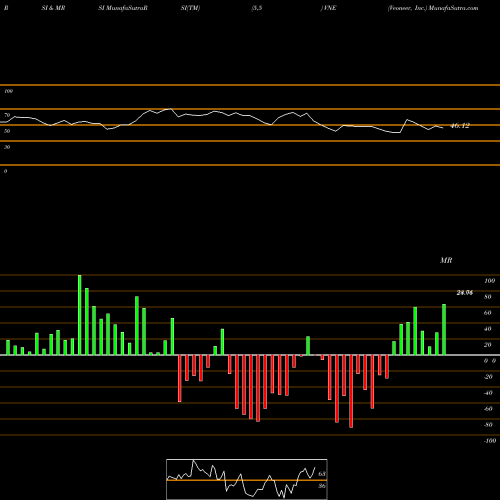500x500 pixels.
Task: Open the mini RSI thumbnail chart
Action: tap(247, 479)
